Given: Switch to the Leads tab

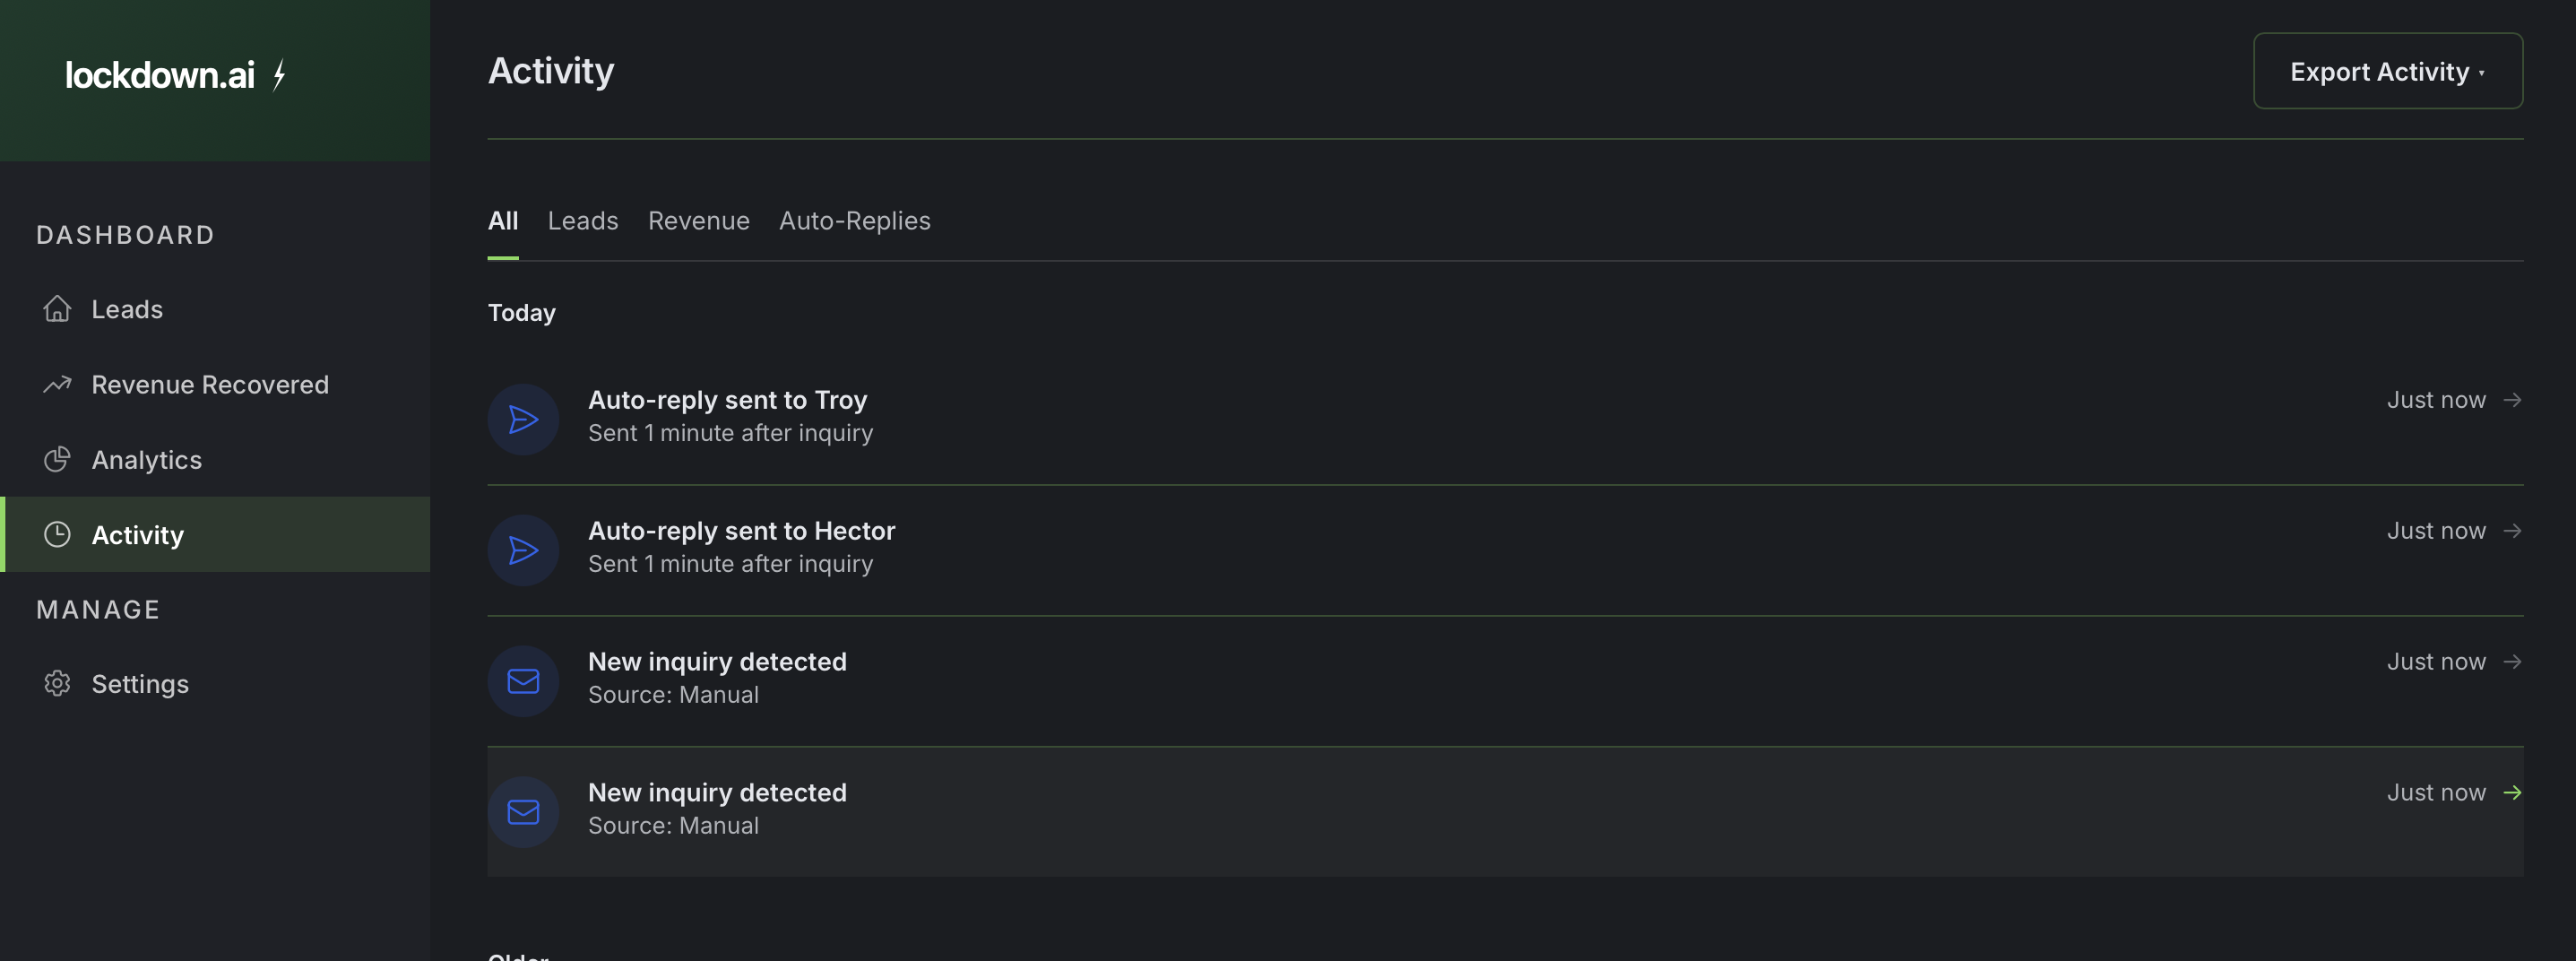Looking at the screenshot, I should (x=583, y=221).
